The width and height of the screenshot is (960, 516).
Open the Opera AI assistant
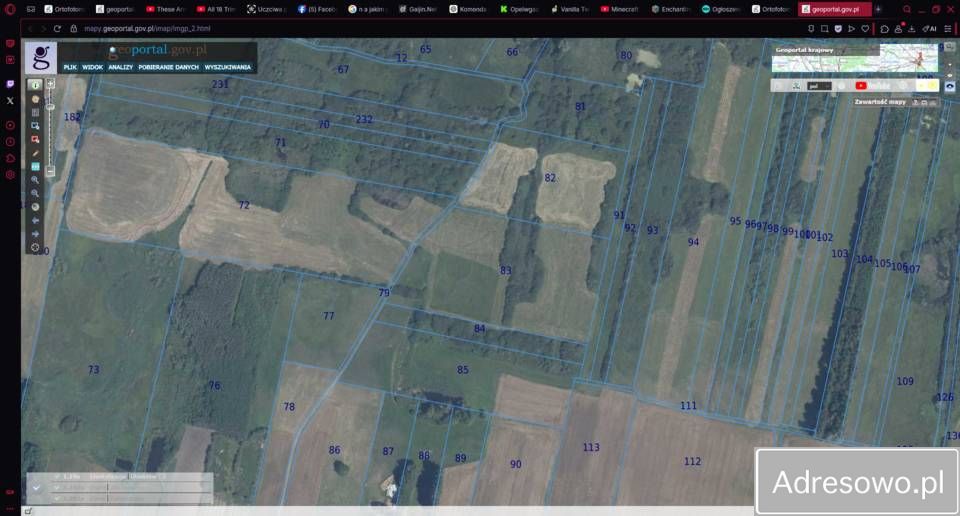pos(930,29)
